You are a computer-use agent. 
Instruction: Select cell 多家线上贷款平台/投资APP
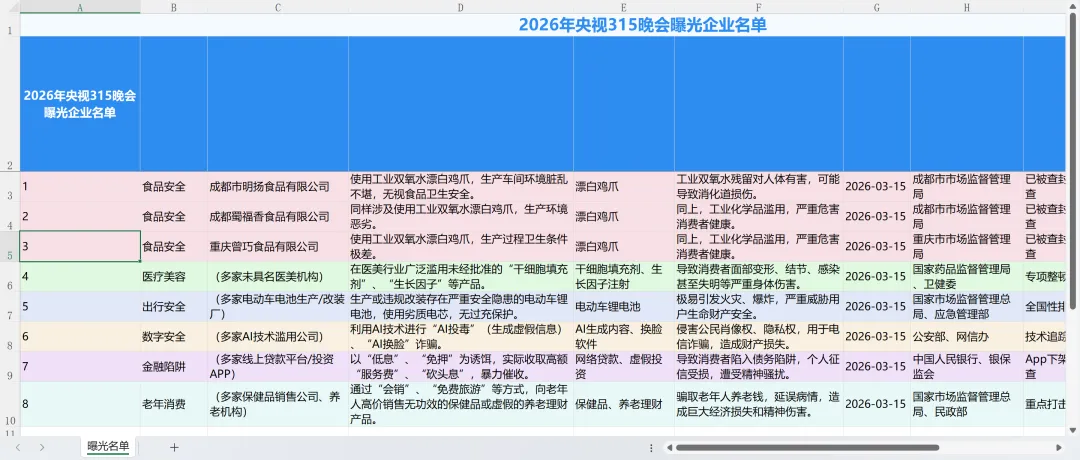(x=278, y=366)
